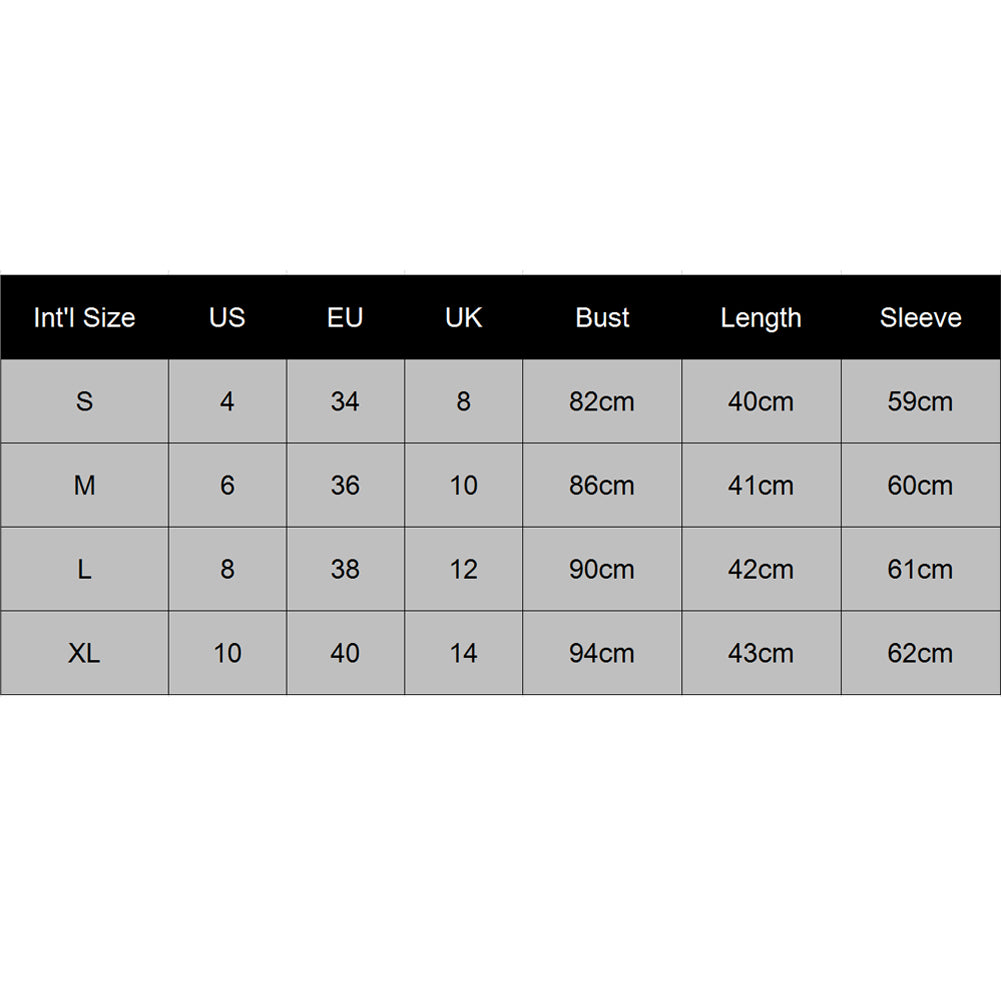
Task: Select the Bust column header
Action: click(602, 318)
